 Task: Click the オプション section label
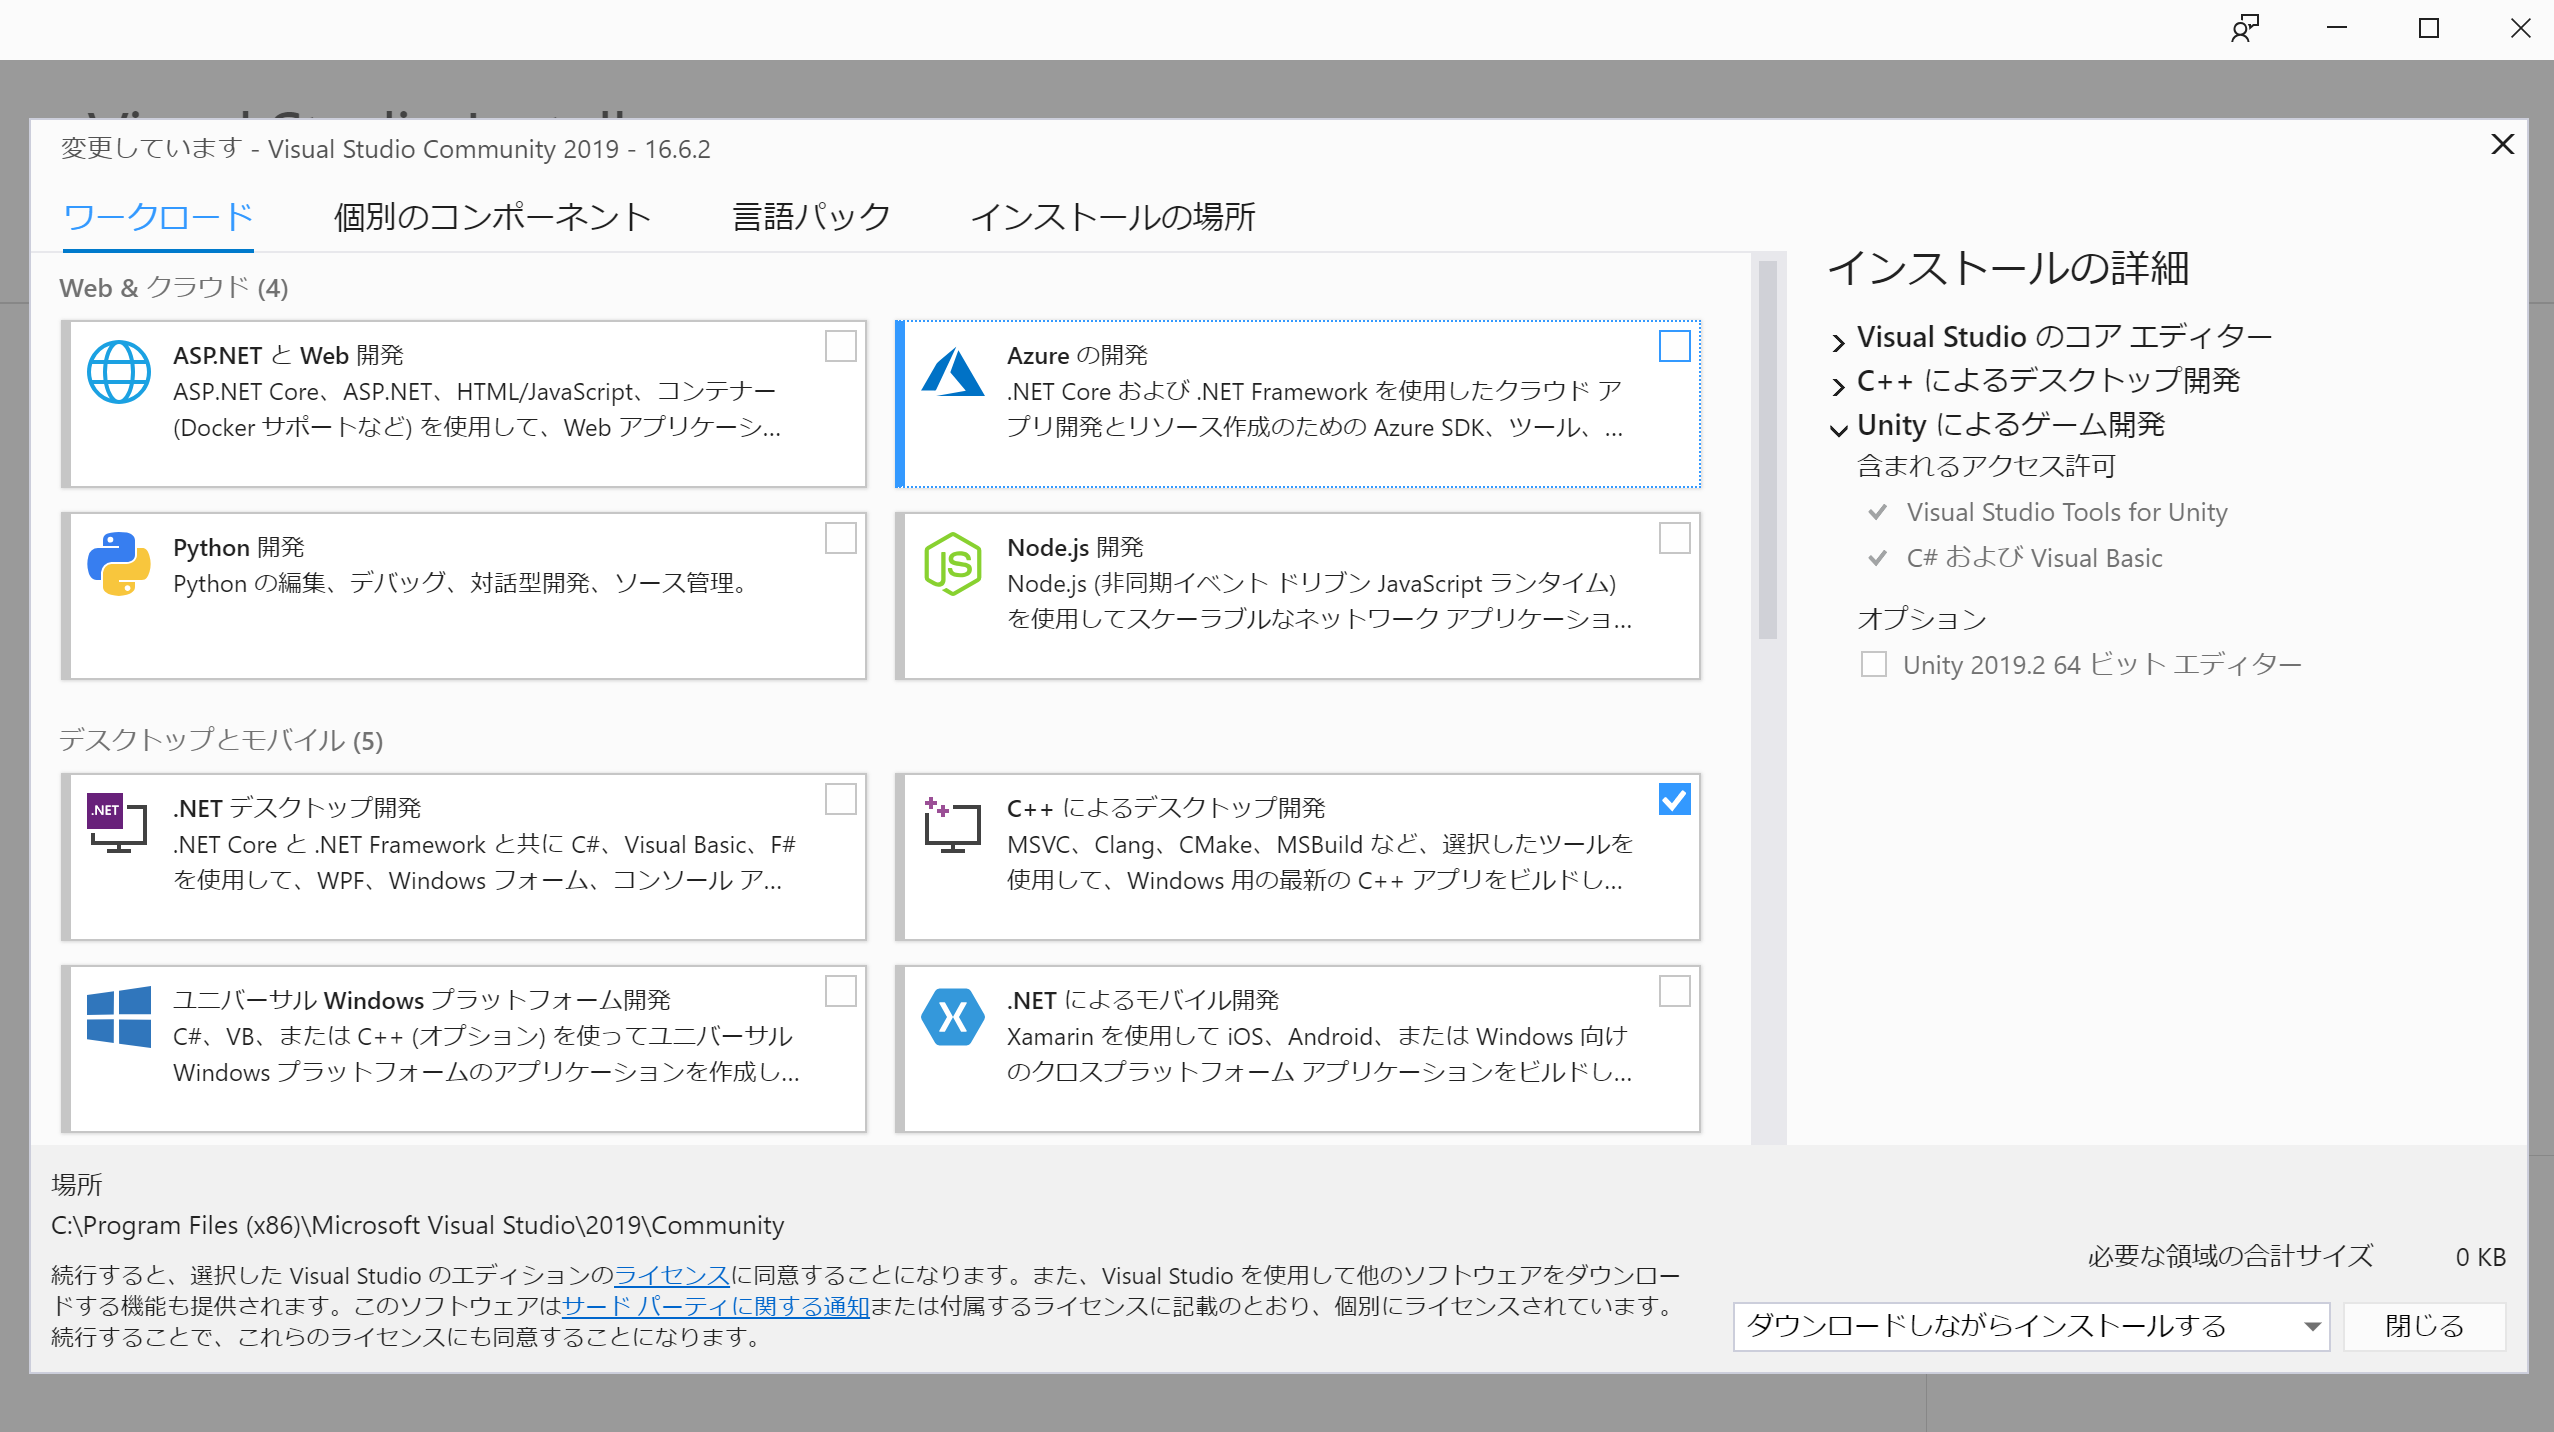pyautogui.click(x=1921, y=619)
